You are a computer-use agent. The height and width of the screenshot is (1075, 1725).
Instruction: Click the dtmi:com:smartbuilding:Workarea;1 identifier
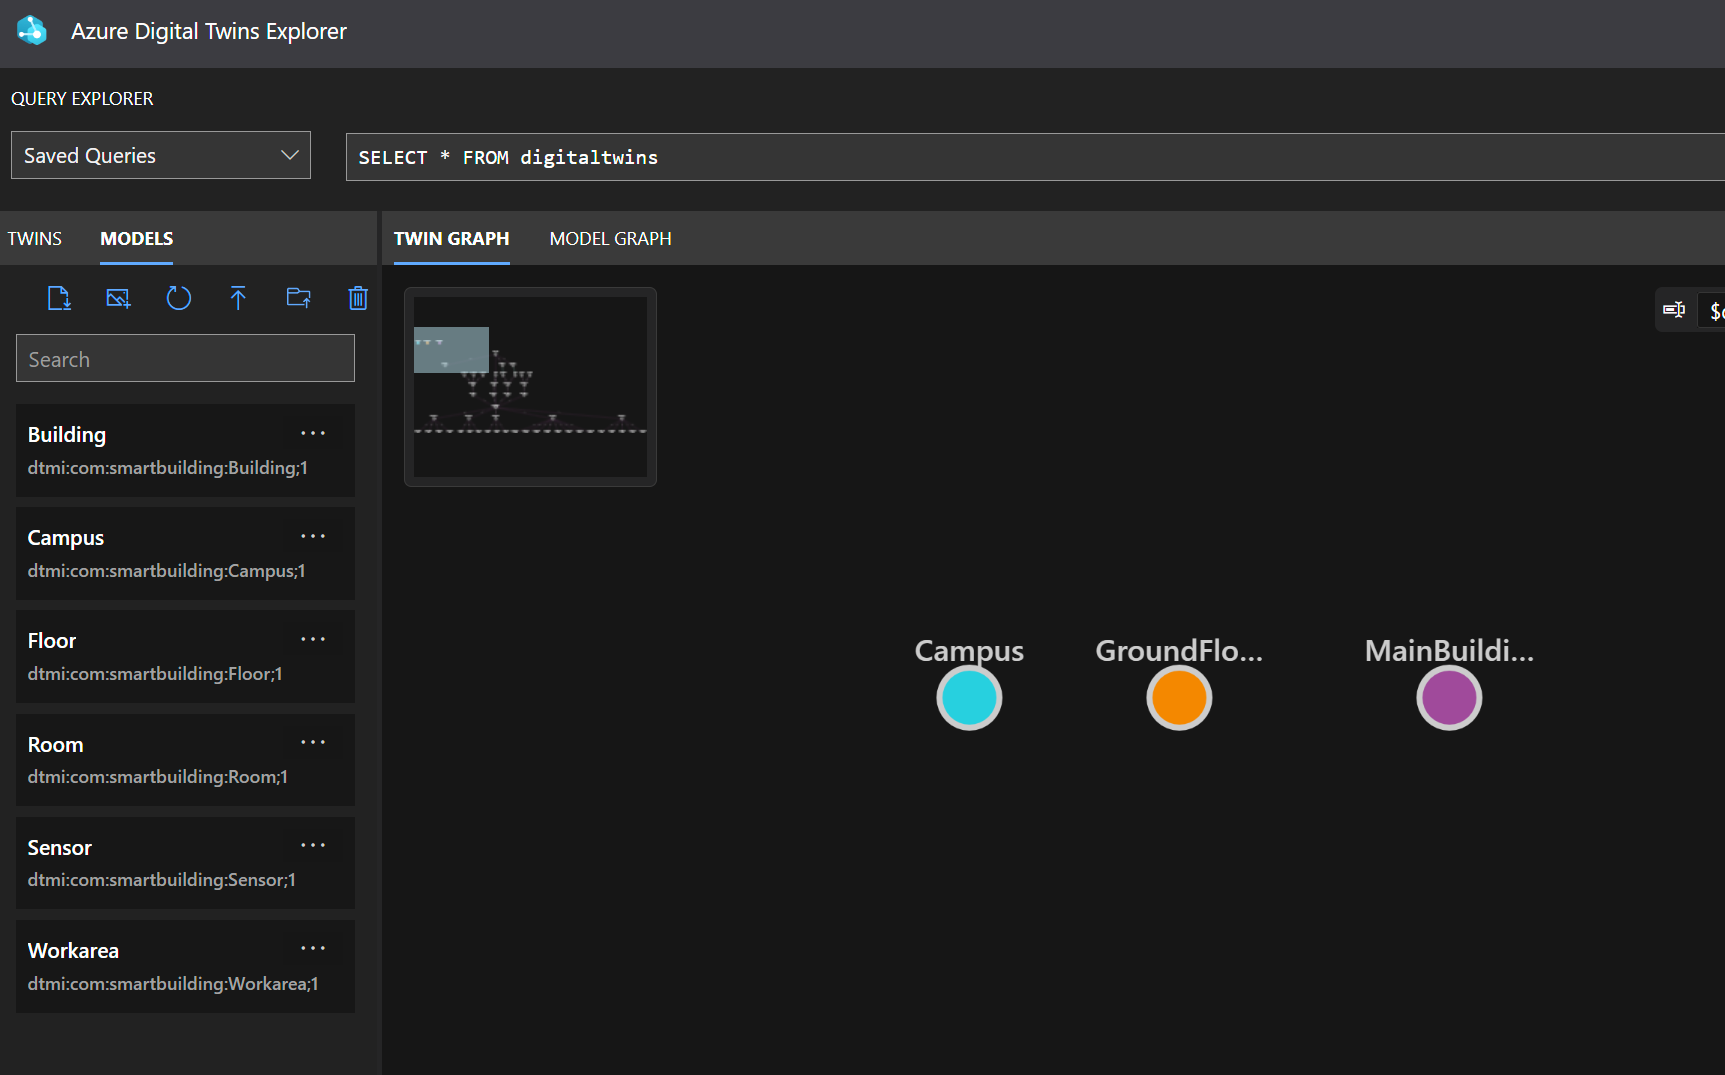[173, 984]
